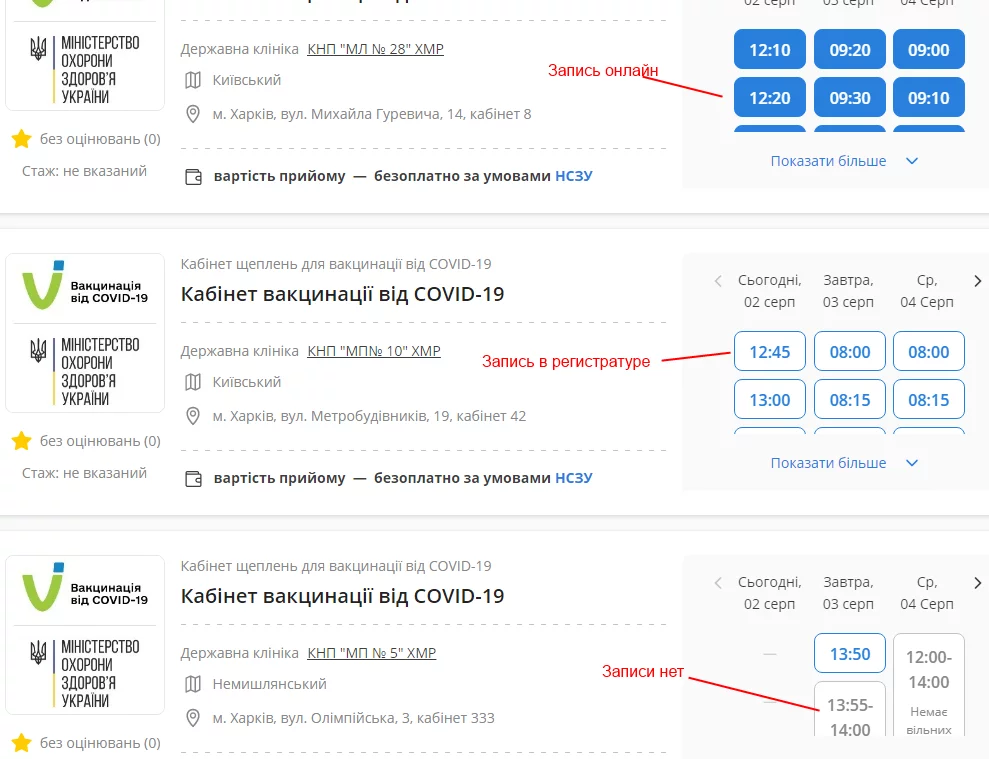Expand Показати більше for the МЛ № 28 schedule
The width and height of the screenshot is (989, 759).
tap(843, 161)
